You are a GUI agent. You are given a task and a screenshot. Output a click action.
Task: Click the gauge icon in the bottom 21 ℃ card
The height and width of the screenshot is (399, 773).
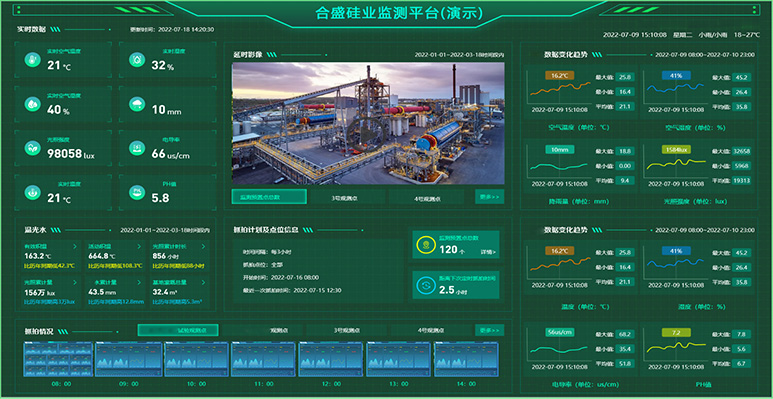(x=33, y=192)
